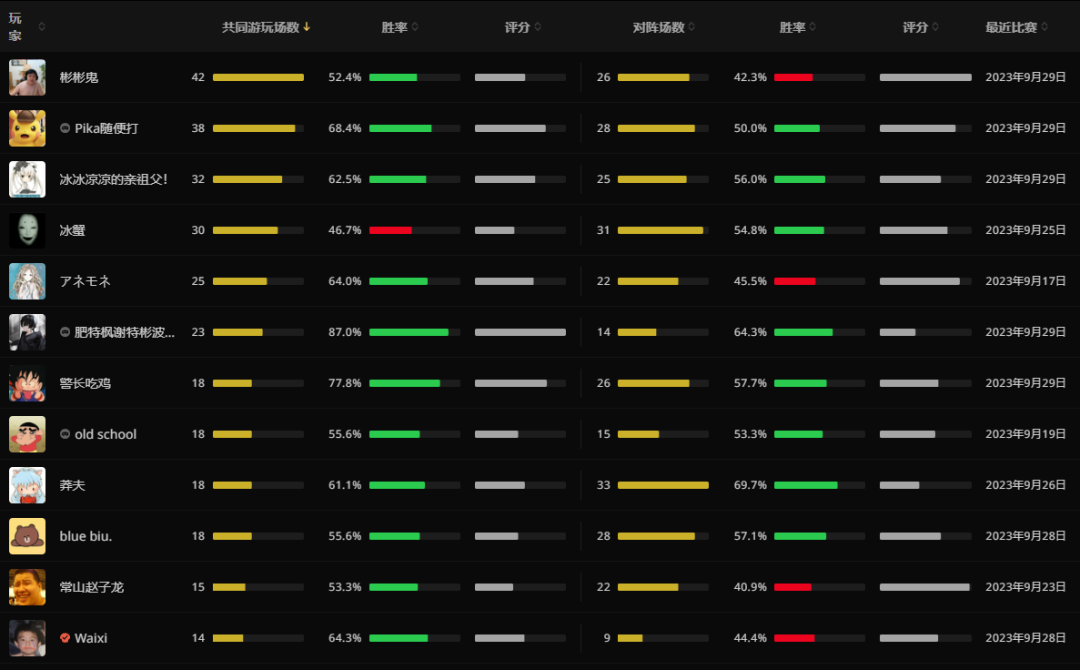Open 冰冰凉凉的亲祖父! player profile
This screenshot has height=670, width=1080.
[114, 179]
